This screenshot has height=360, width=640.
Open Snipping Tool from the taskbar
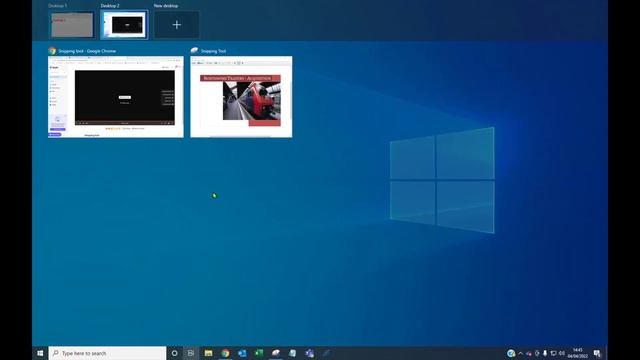tap(276, 353)
